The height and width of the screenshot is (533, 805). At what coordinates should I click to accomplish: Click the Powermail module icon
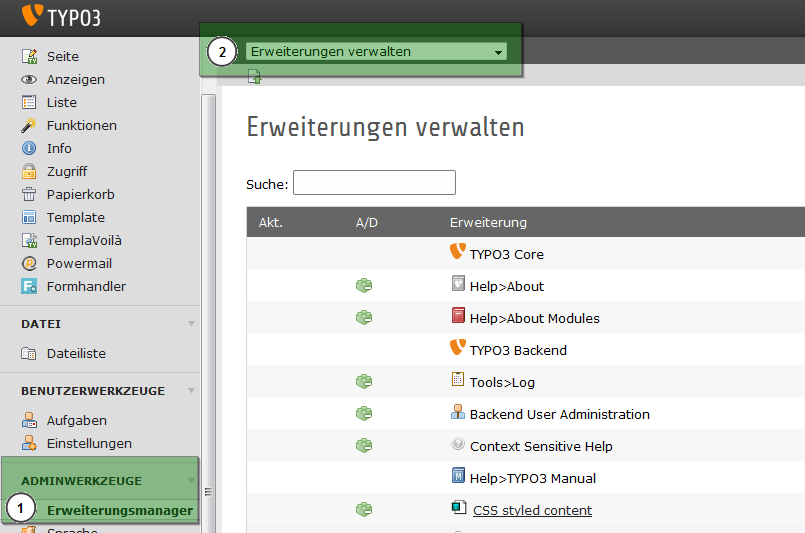click(x=29, y=263)
